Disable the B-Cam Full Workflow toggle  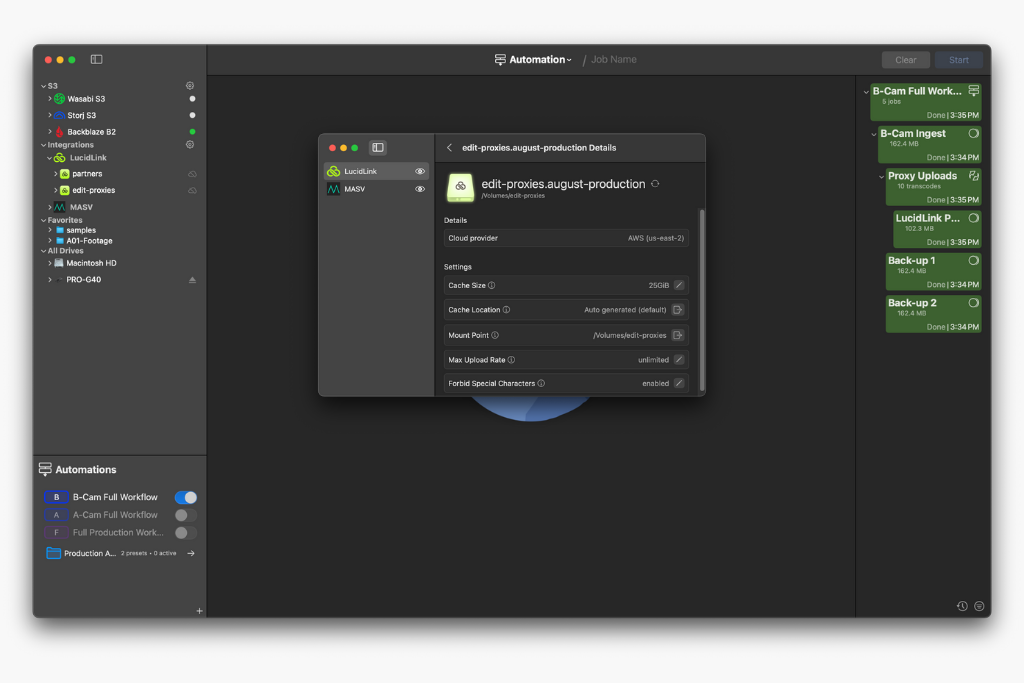(186, 497)
